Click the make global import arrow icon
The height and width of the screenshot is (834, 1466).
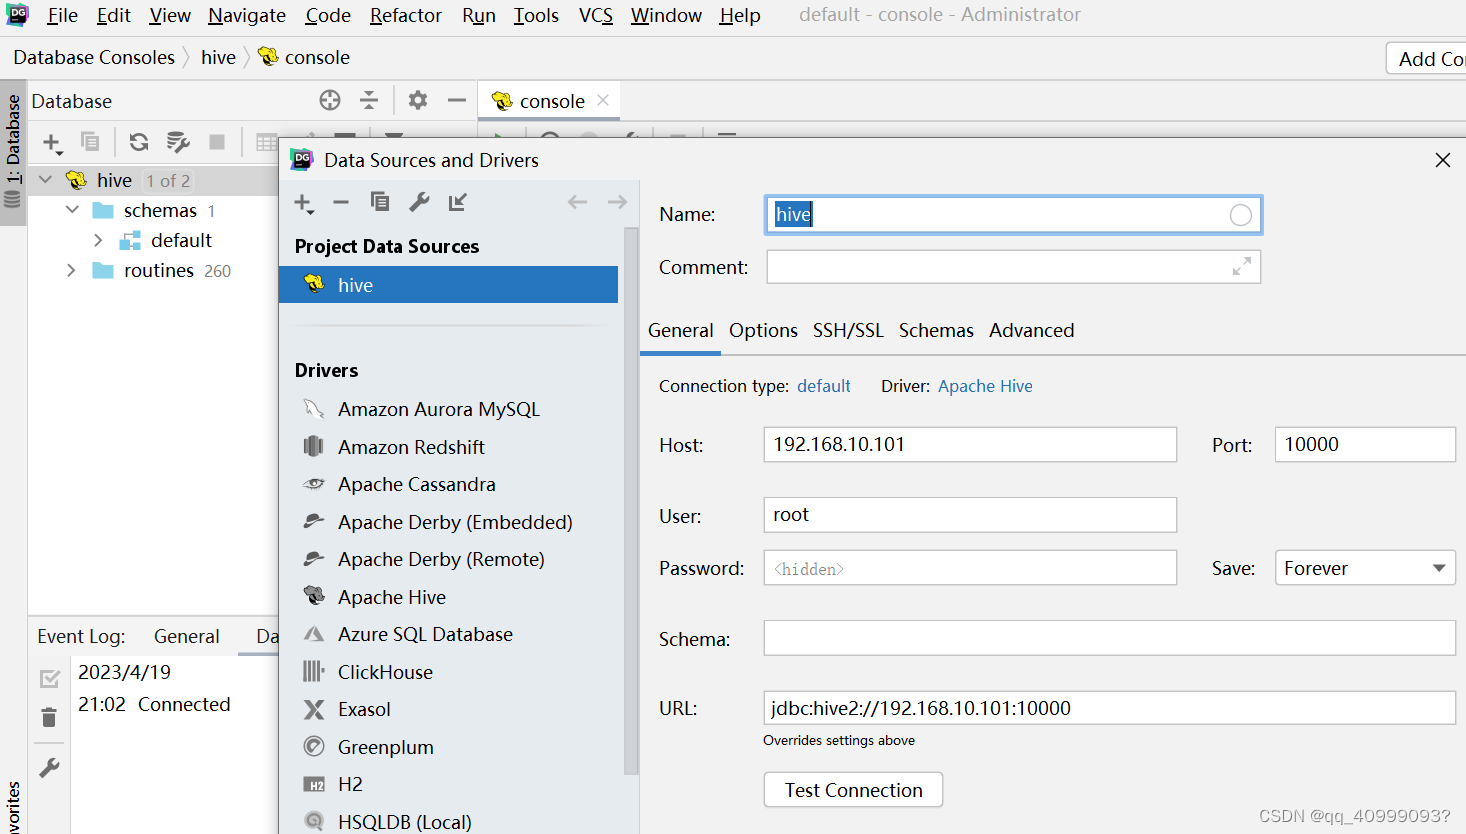tap(458, 202)
